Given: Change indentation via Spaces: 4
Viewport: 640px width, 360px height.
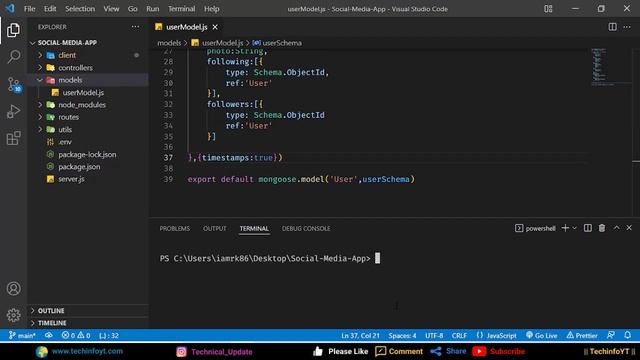Looking at the screenshot, I should click(x=402, y=336).
